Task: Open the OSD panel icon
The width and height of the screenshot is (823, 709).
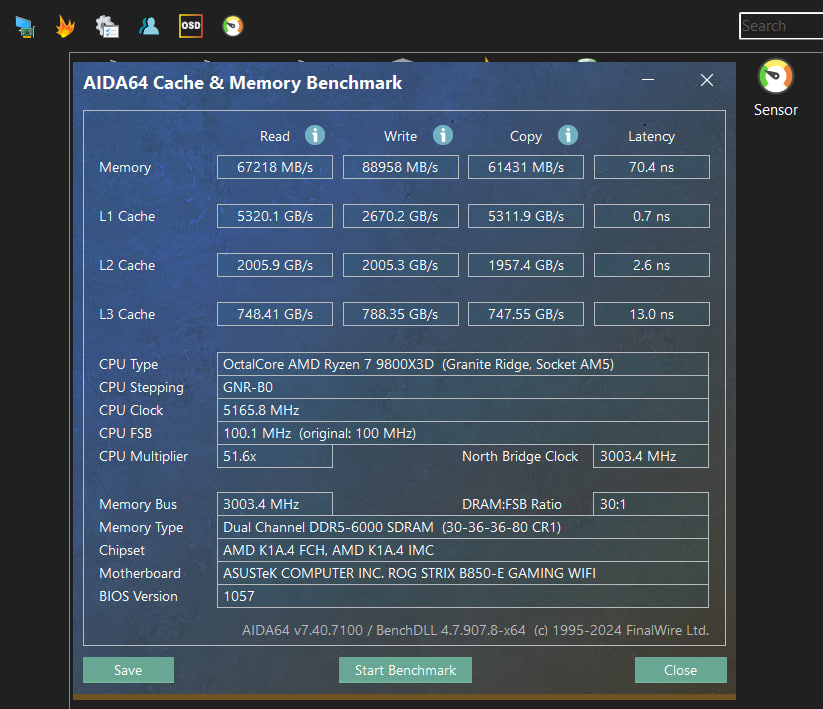Action: pos(191,26)
